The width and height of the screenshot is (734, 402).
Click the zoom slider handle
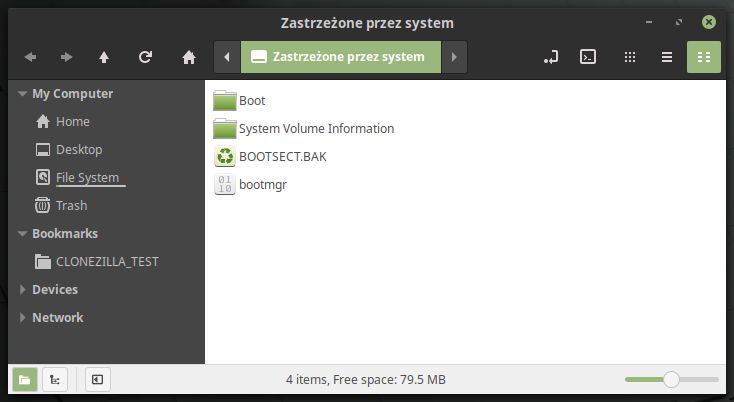pyautogui.click(x=671, y=380)
